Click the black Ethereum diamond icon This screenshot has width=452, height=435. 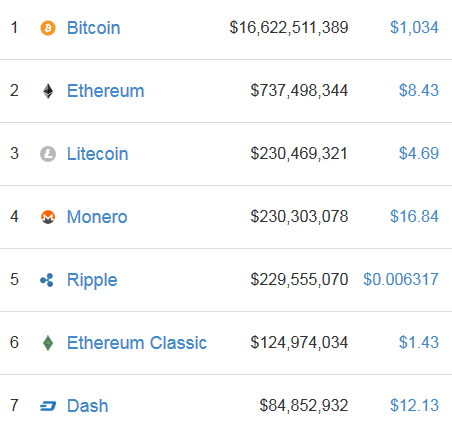click(x=48, y=91)
